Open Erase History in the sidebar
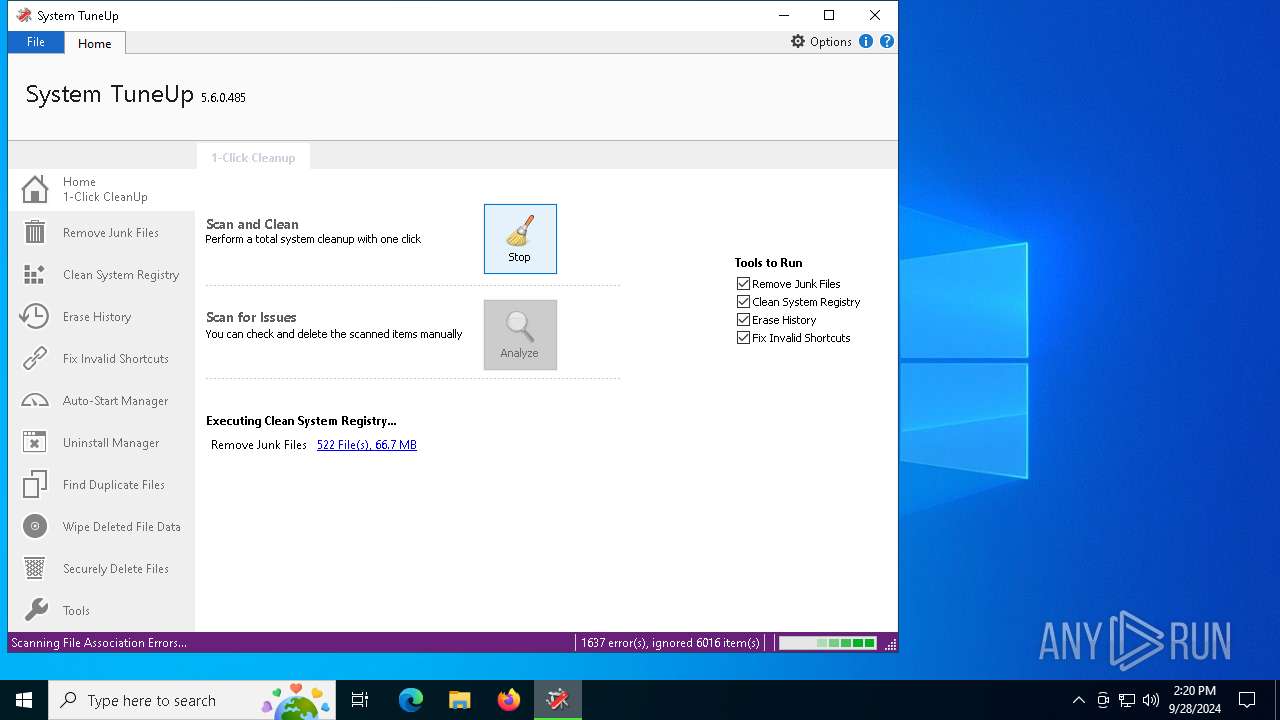1280x720 pixels. point(102,316)
